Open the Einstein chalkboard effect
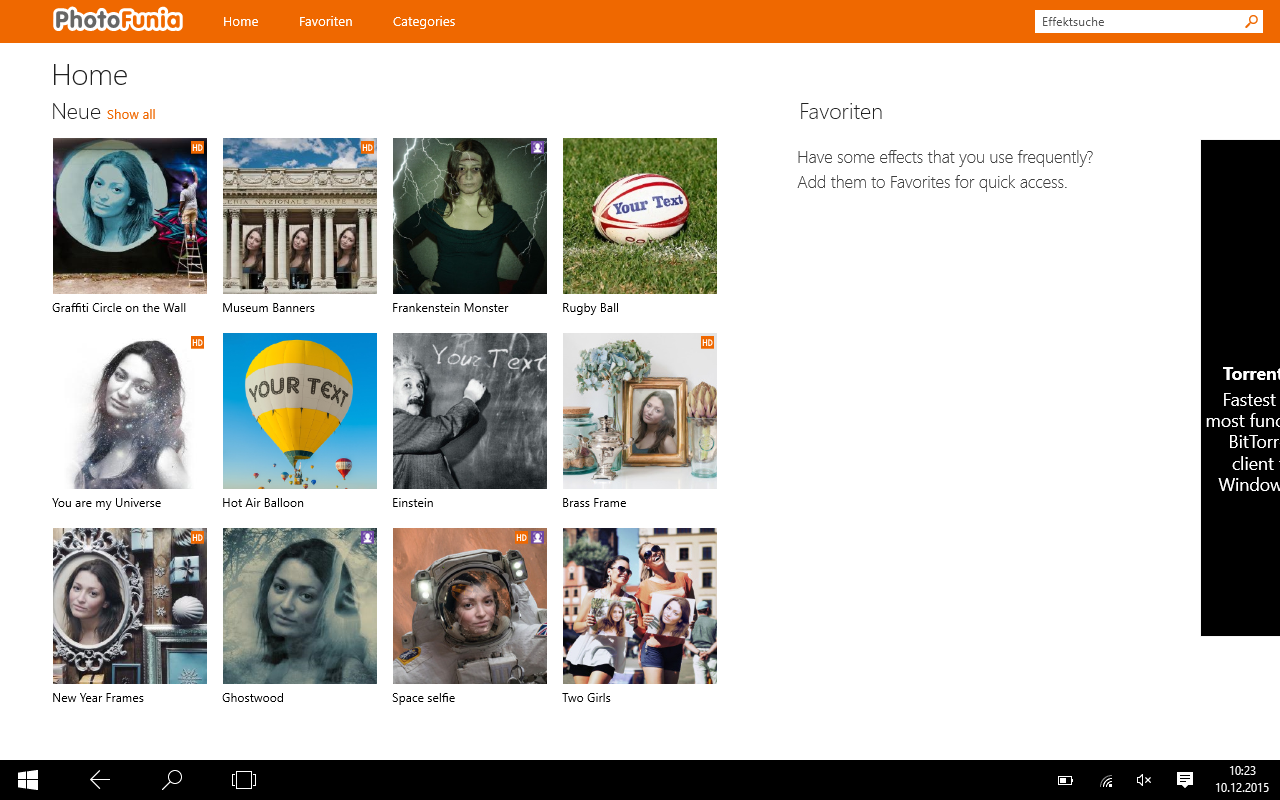This screenshot has height=800, width=1280. [x=470, y=411]
